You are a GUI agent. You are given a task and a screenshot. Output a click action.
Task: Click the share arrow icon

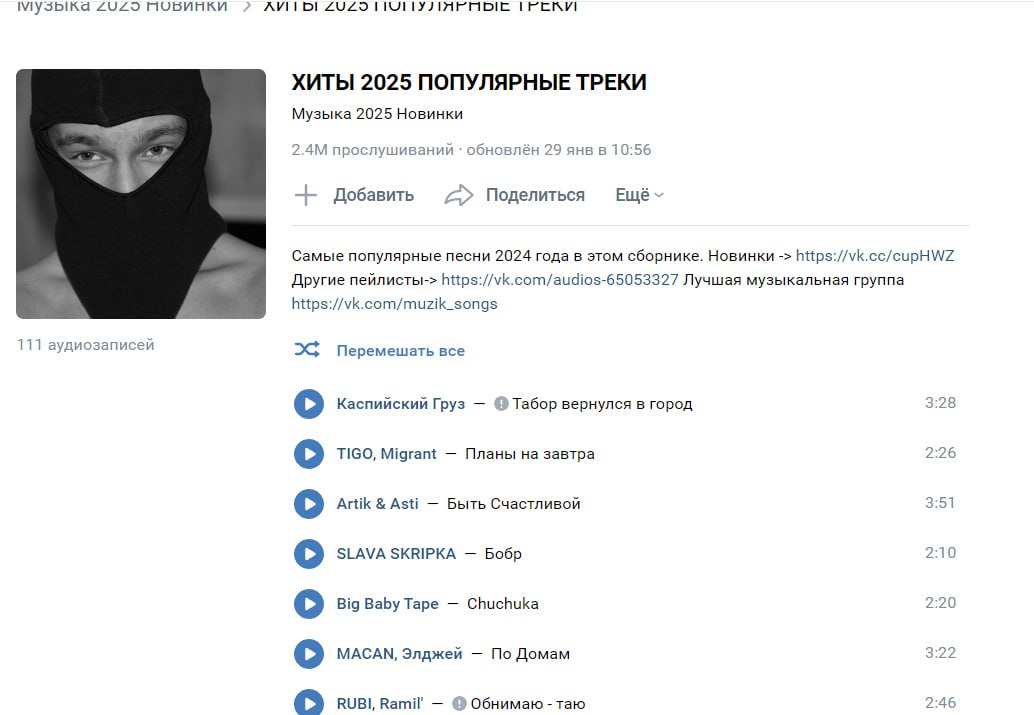[x=459, y=195]
